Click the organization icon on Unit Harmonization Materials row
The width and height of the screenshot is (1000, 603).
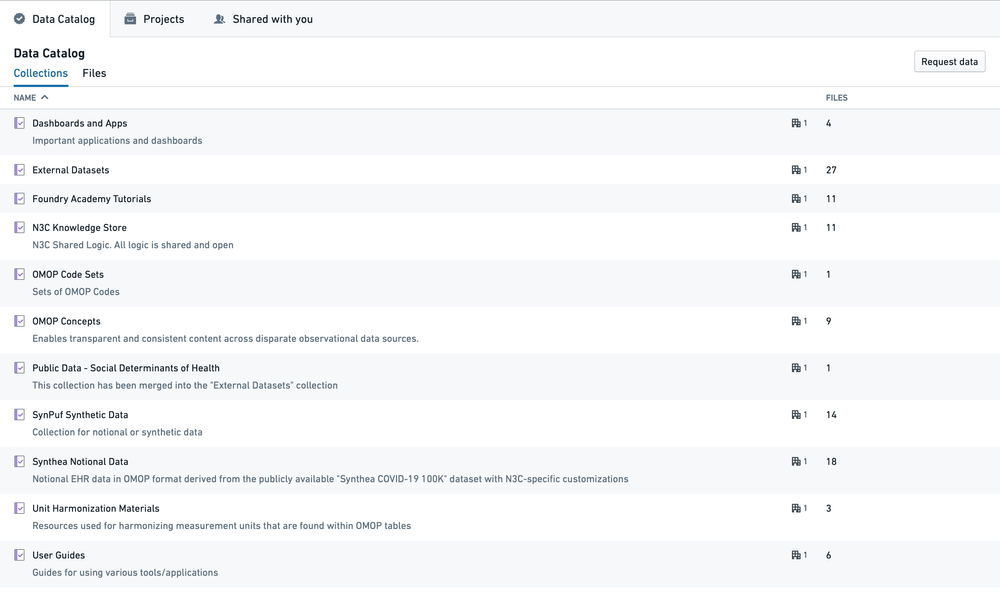(797, 509)
